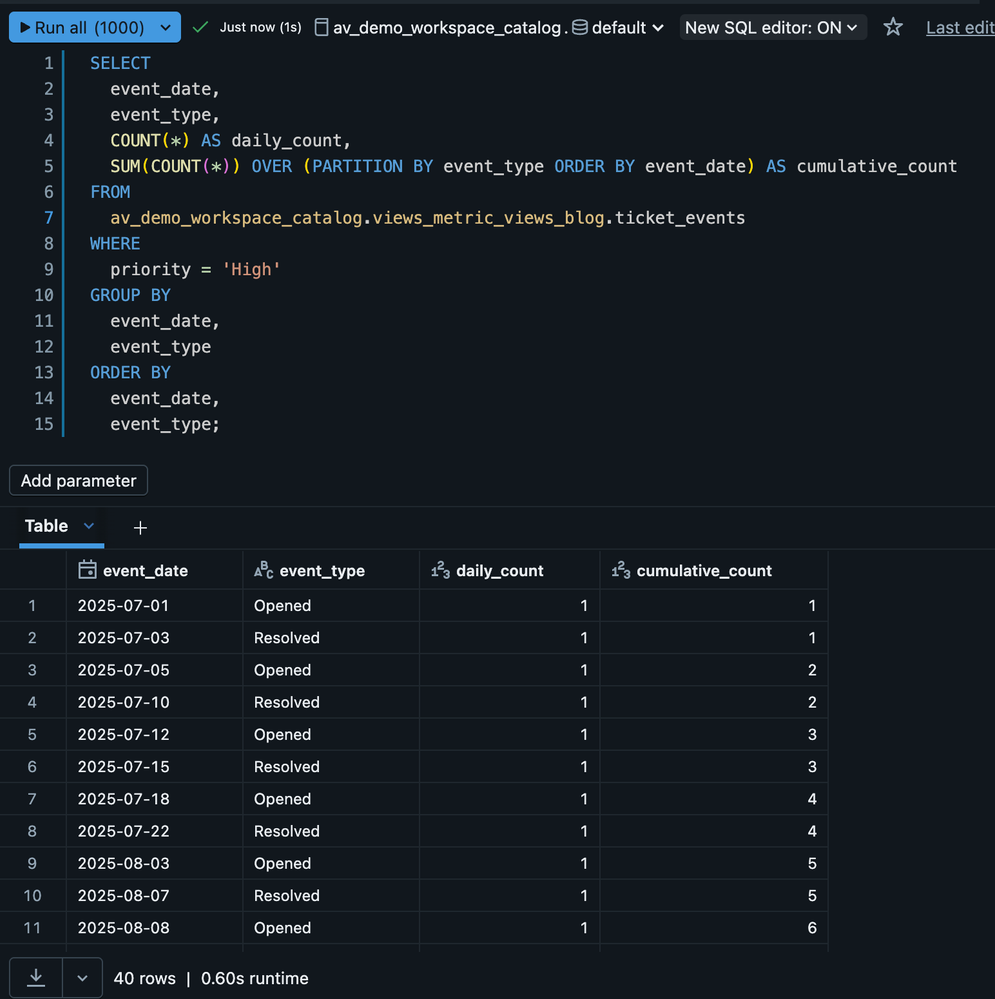Click the download results icon

pyautogui.click(x=36, y=978)
